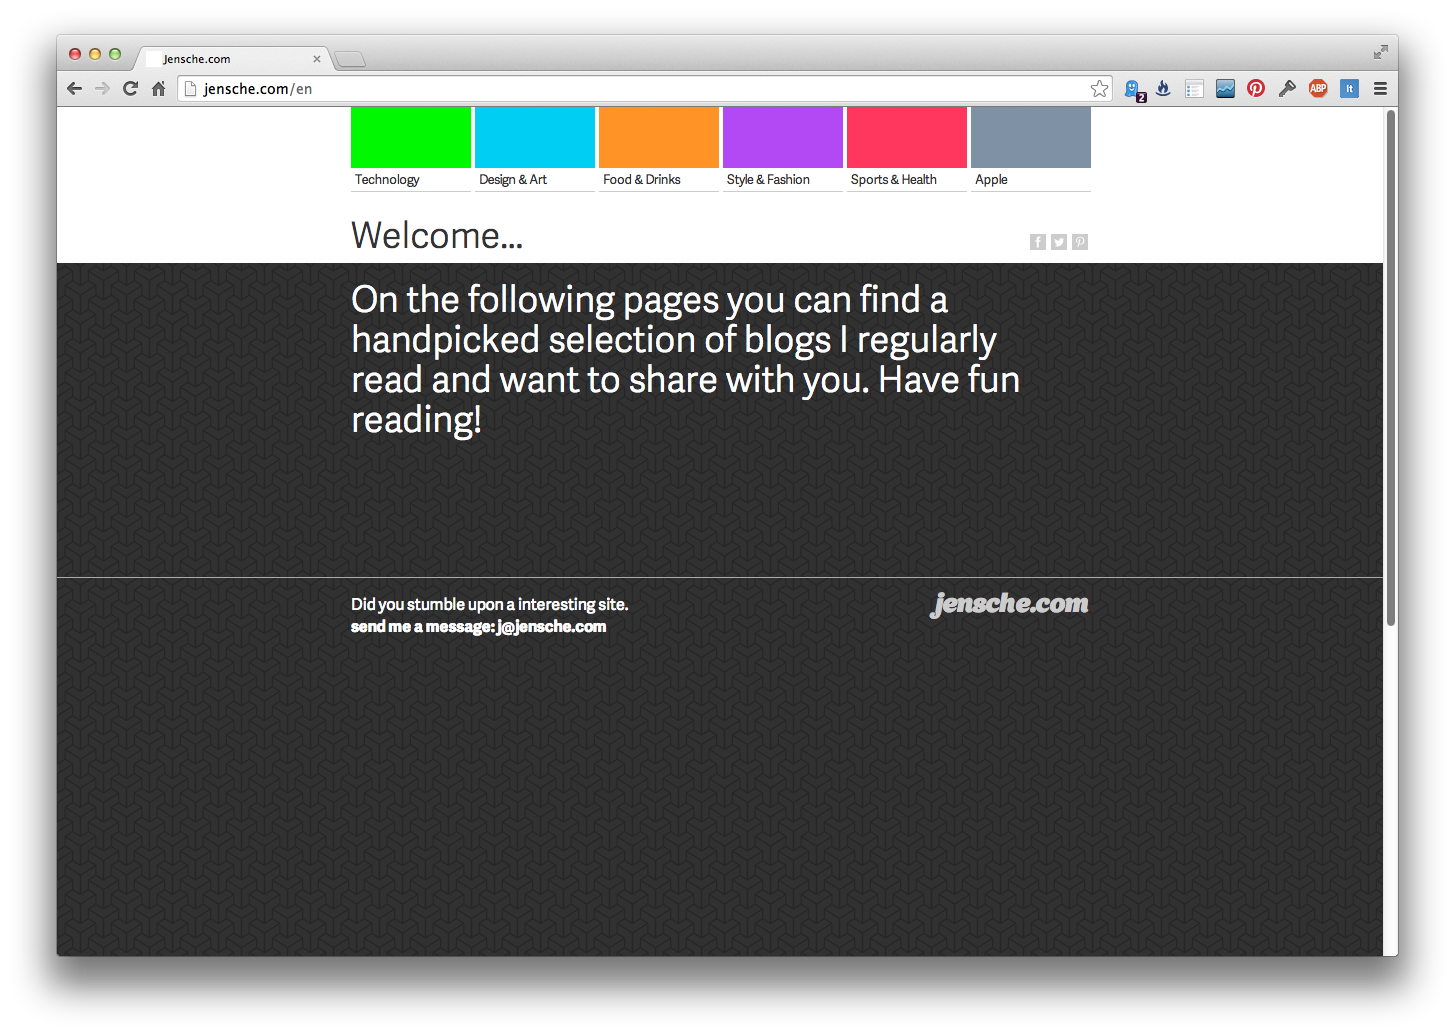Open the Technology category
Viewport: 1455px width, 1035px height.
(x=387, y=180)
